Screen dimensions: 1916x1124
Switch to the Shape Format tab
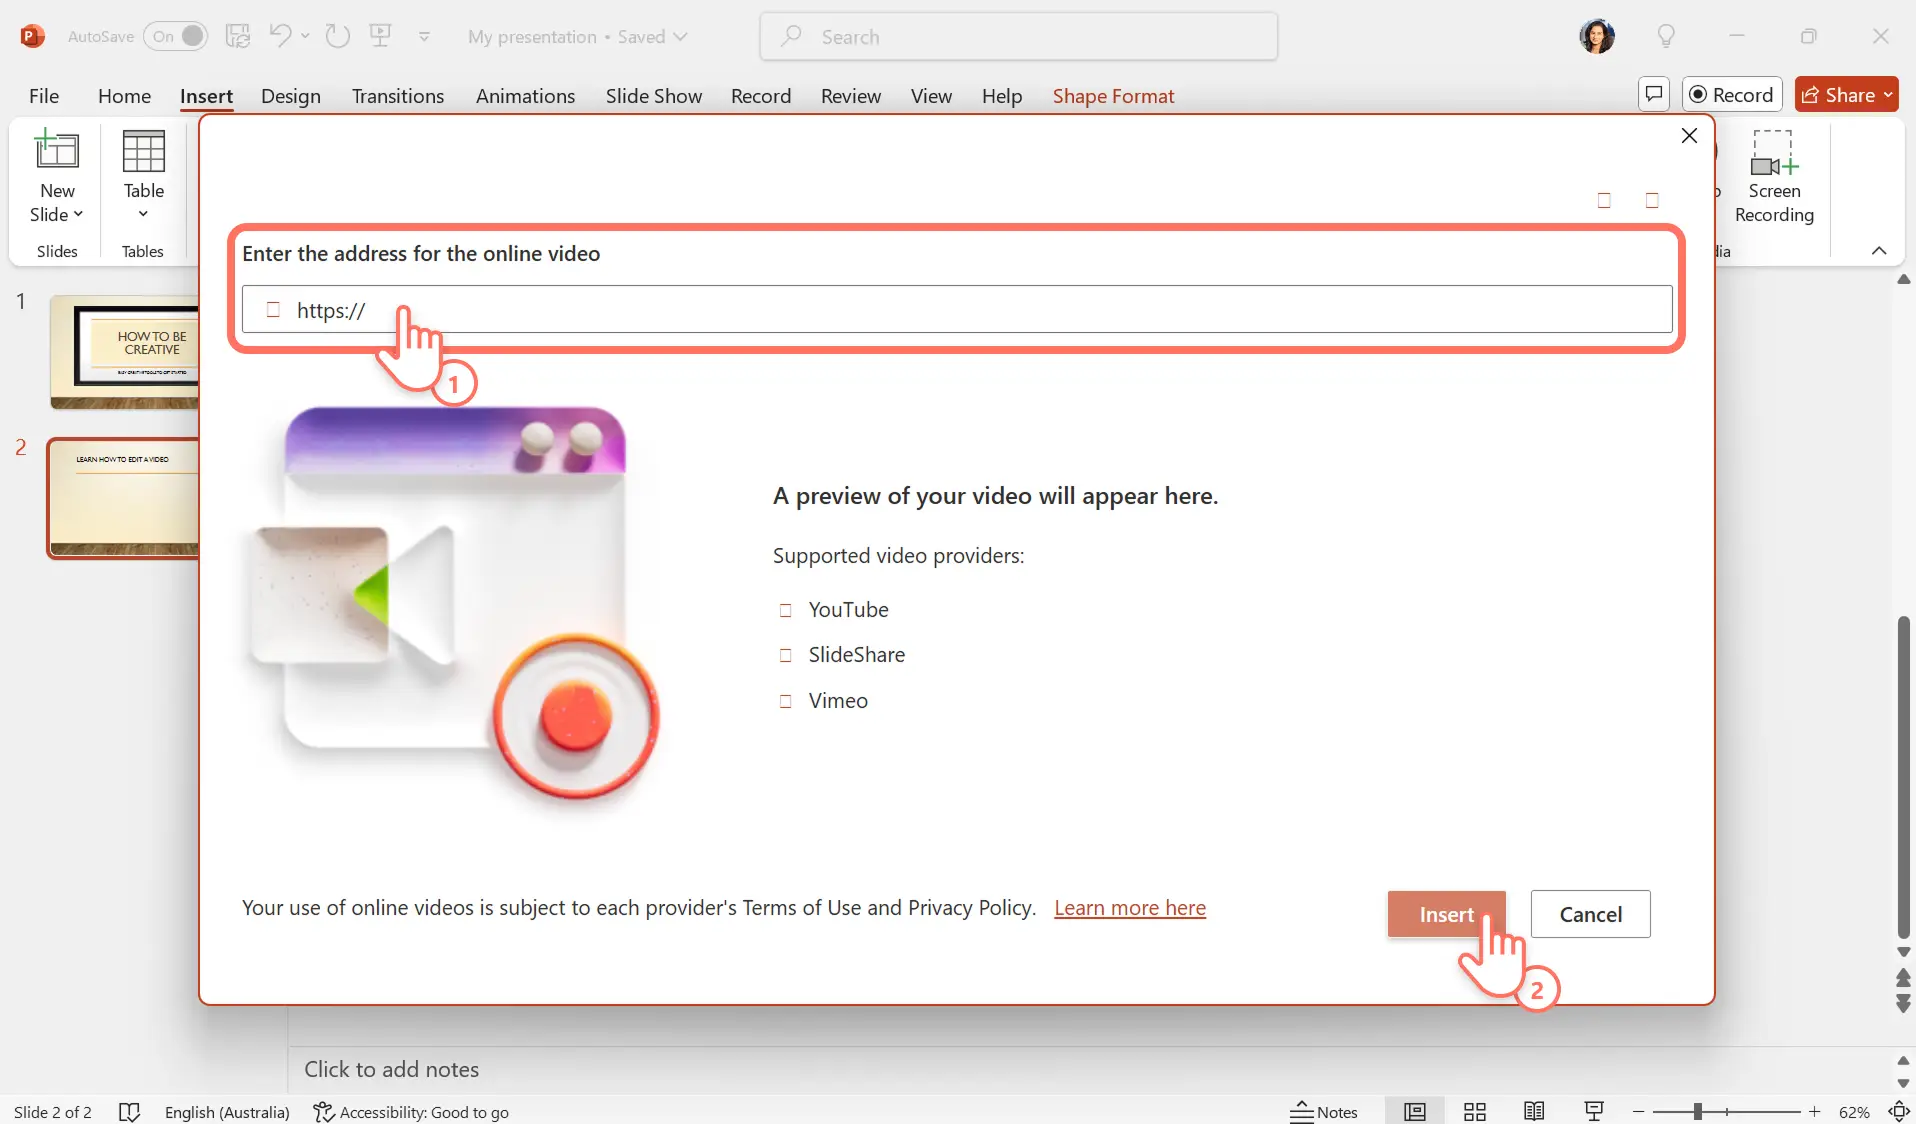[x=1113, y=96]
